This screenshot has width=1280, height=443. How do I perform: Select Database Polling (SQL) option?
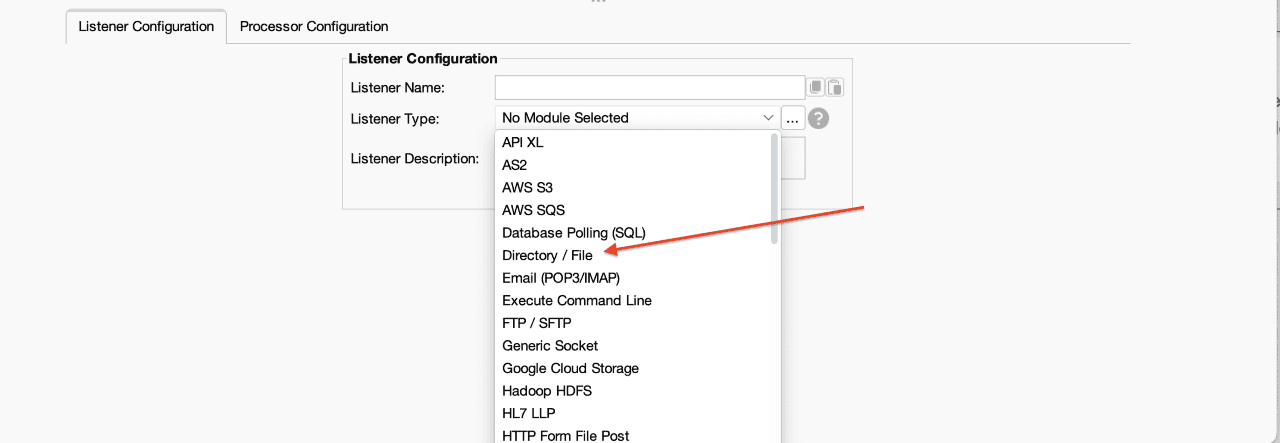coord(637,232)
